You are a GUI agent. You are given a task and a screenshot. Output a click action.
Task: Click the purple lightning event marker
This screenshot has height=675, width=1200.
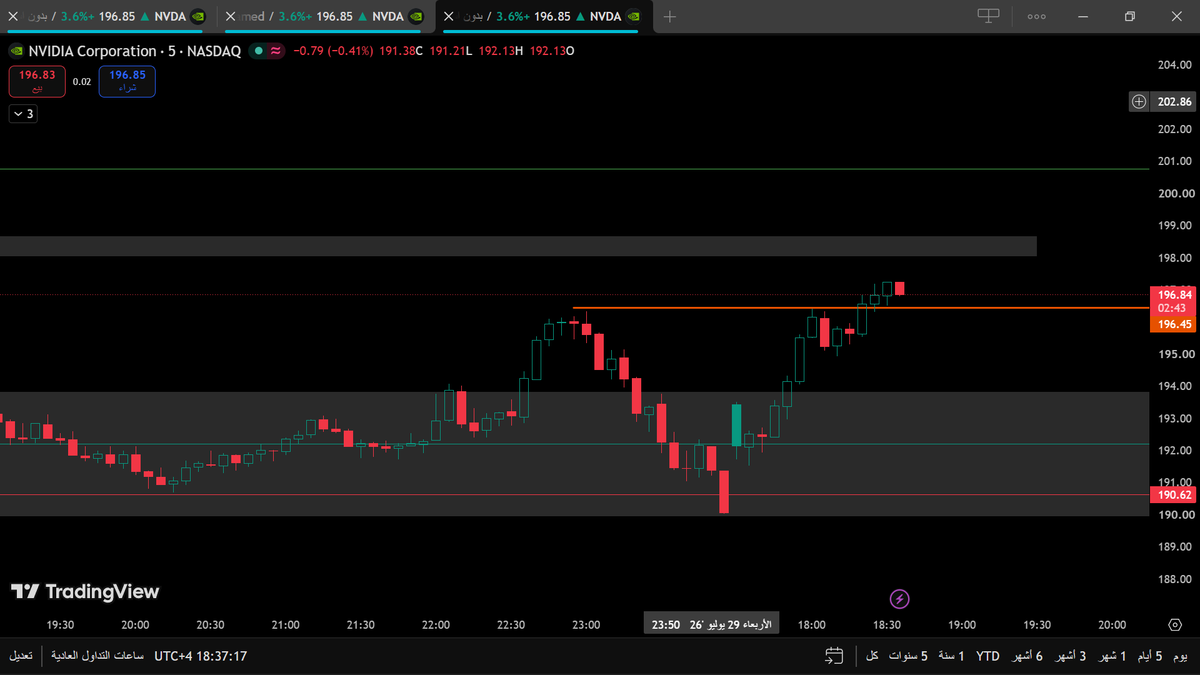[899, 599]
